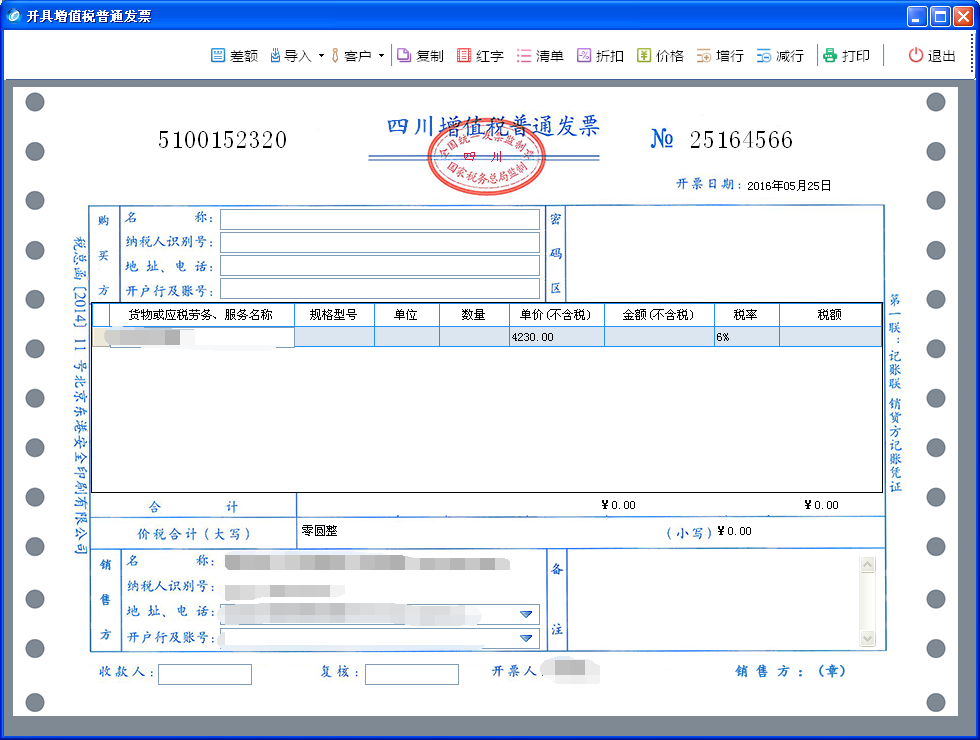Screen dimensions: 980x740
Task: Open the seller 开户行及账号 dropdown
Action: (x=526, y=638)
